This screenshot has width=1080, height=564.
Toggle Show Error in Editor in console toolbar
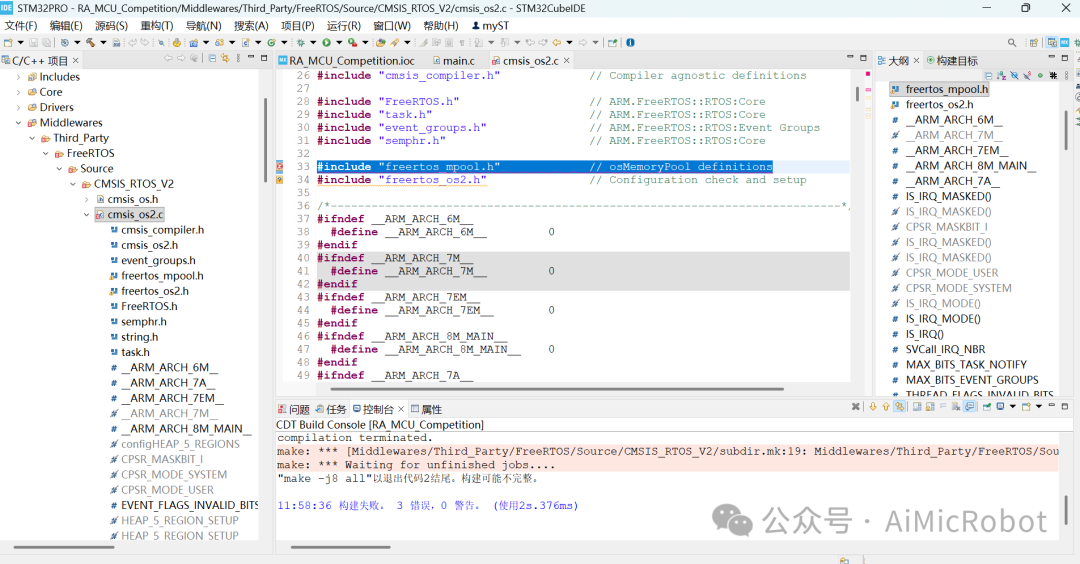899,406
